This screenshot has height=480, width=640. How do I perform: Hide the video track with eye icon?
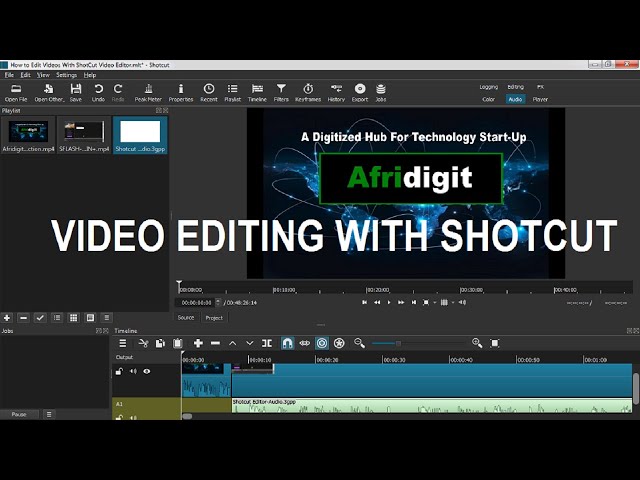[x=147, y=371]
